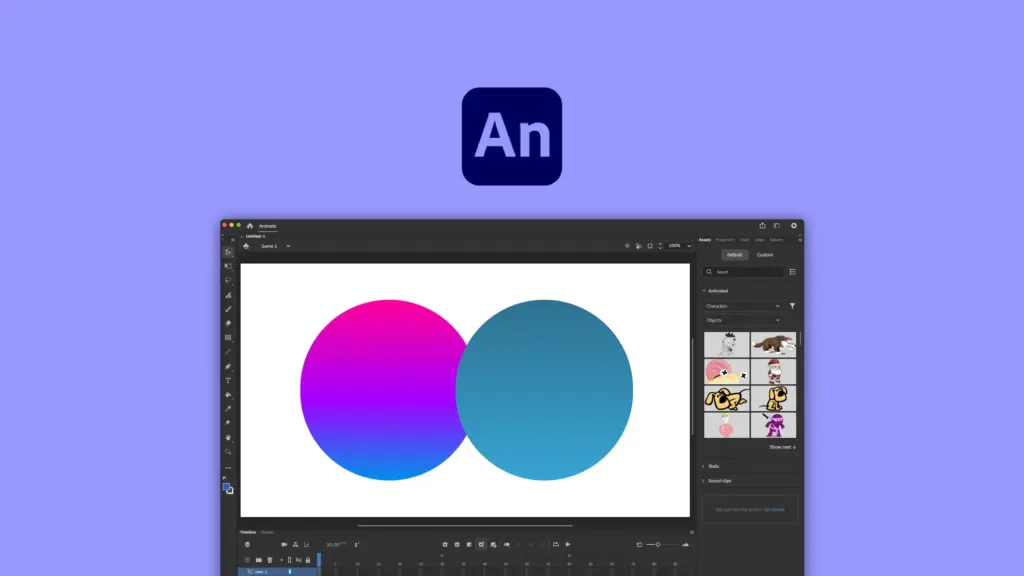
Task: Click the Get started link
Action: pos(774,509)
